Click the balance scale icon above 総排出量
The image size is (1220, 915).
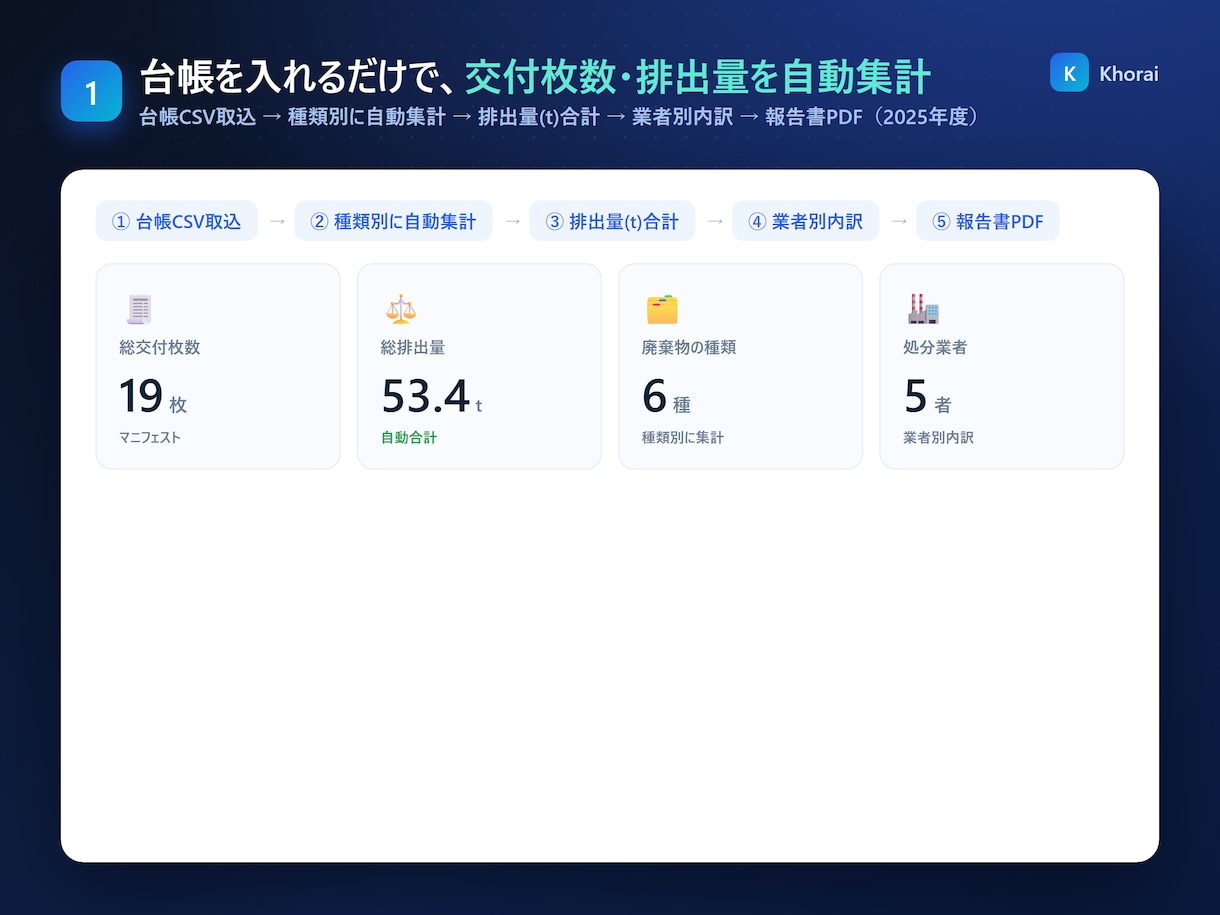click(x=400, y=309)
